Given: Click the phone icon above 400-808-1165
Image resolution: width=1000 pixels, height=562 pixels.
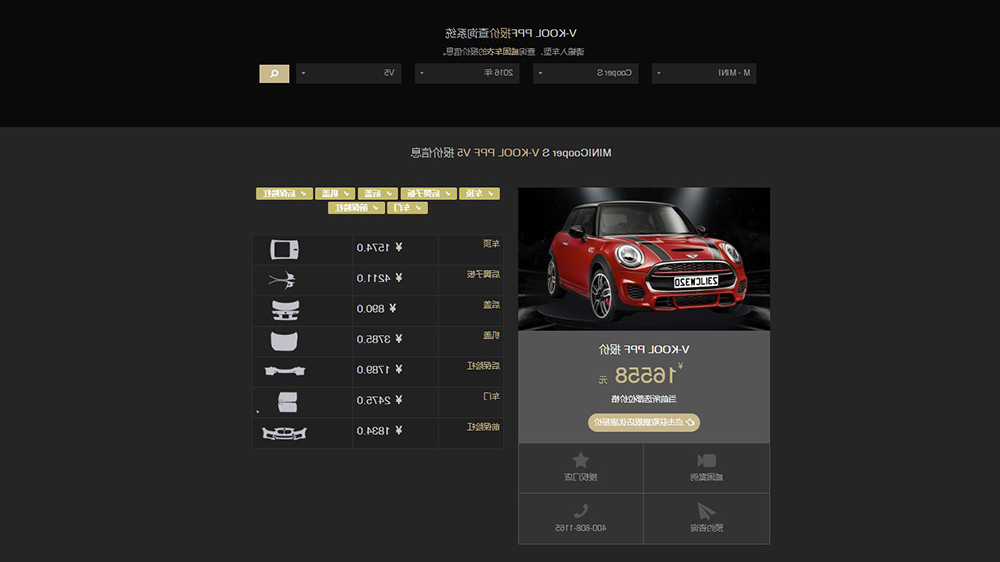Looking at the screenshot, I should pos(580,511).
